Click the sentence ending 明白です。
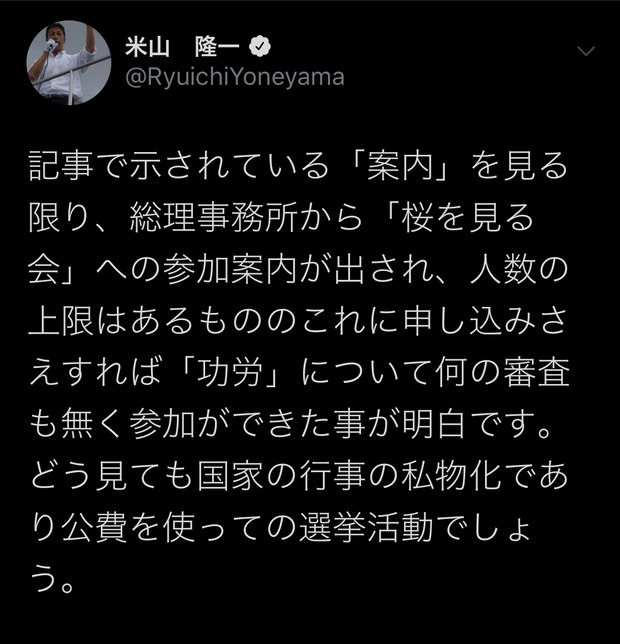This screenshot has width=620, height=644. tap(291, 423)
